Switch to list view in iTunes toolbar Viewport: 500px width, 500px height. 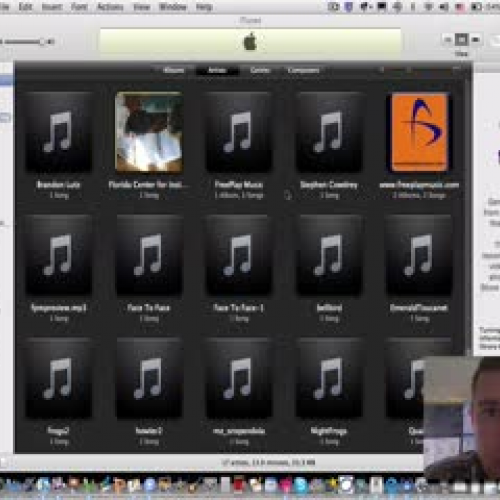coord(448,40)
